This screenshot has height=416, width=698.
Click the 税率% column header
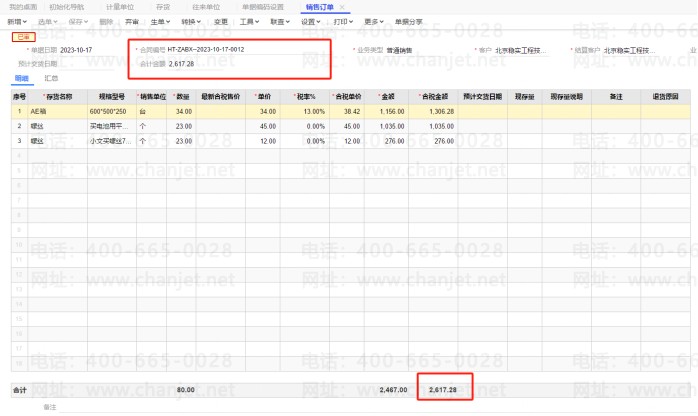(304, 97)
